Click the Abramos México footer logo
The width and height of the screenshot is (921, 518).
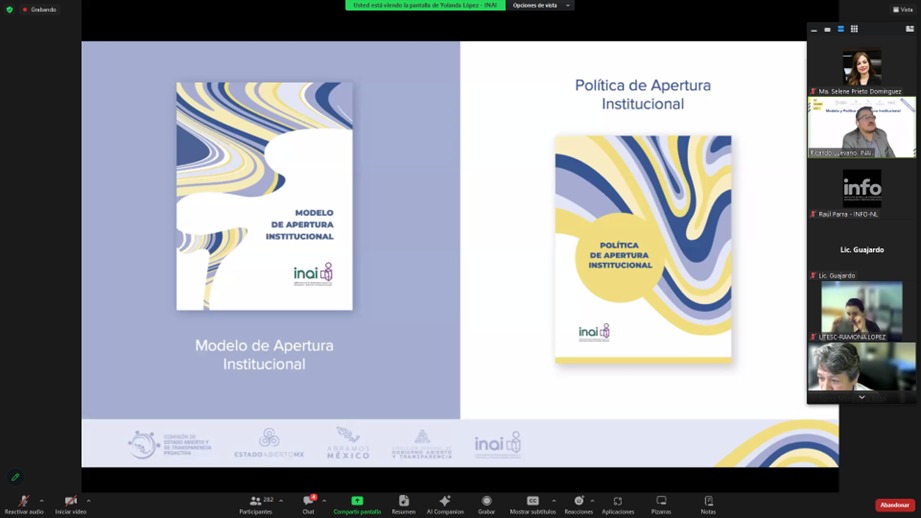click(x=348, y=443)
